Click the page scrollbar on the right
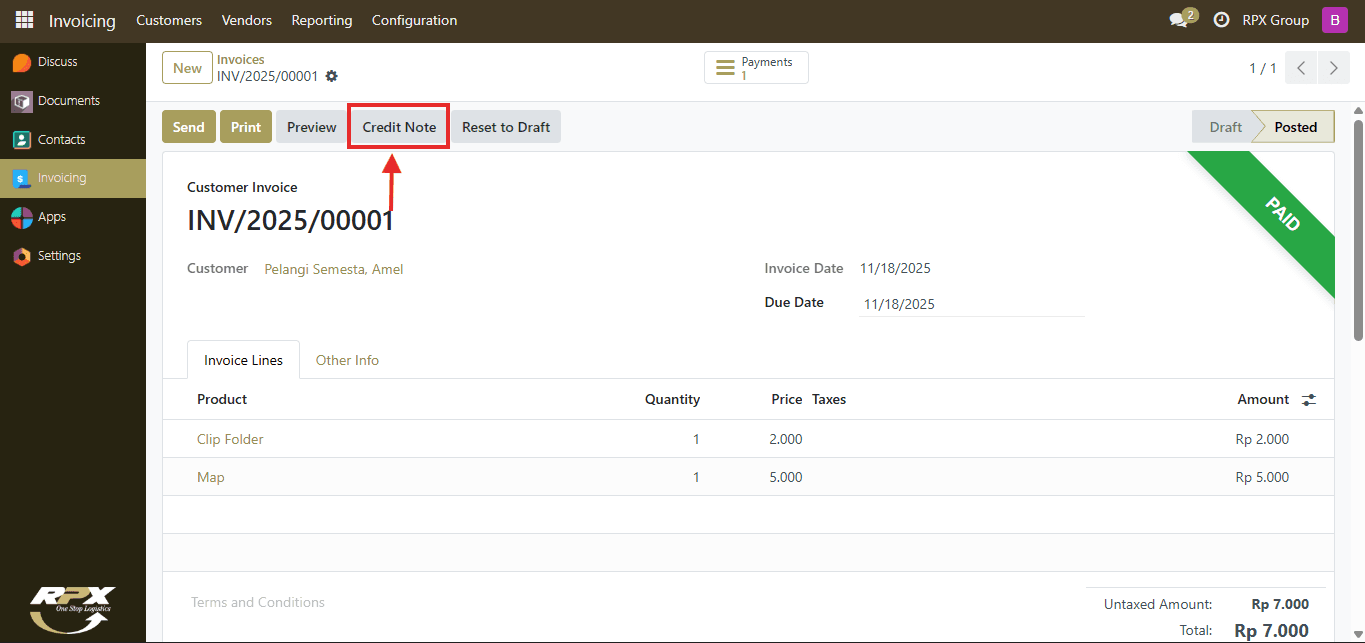The width and height of the screenshot is (1365, 643). [x=1358, y=230]
